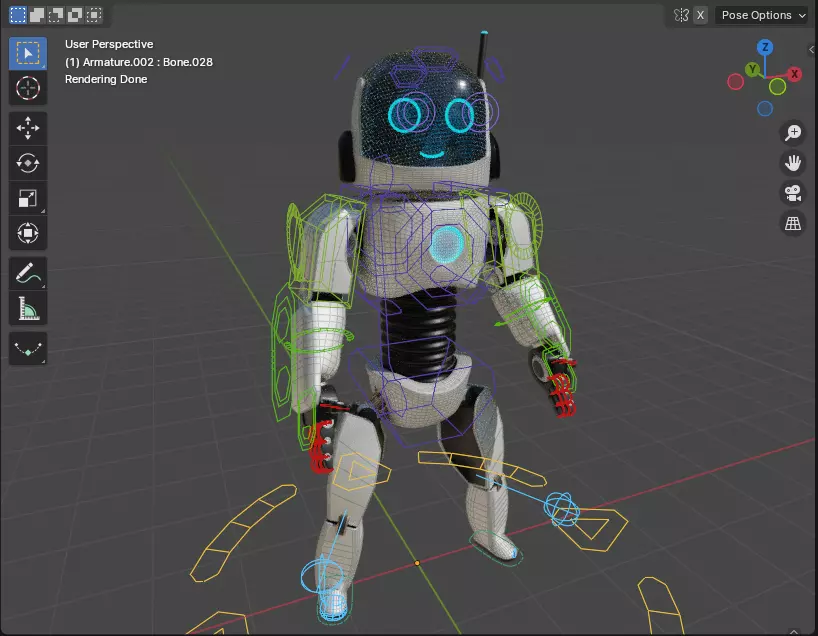Screen dimensions: 818x636
Task: Open the Pose Options dropdown
Action: point(763,15)
